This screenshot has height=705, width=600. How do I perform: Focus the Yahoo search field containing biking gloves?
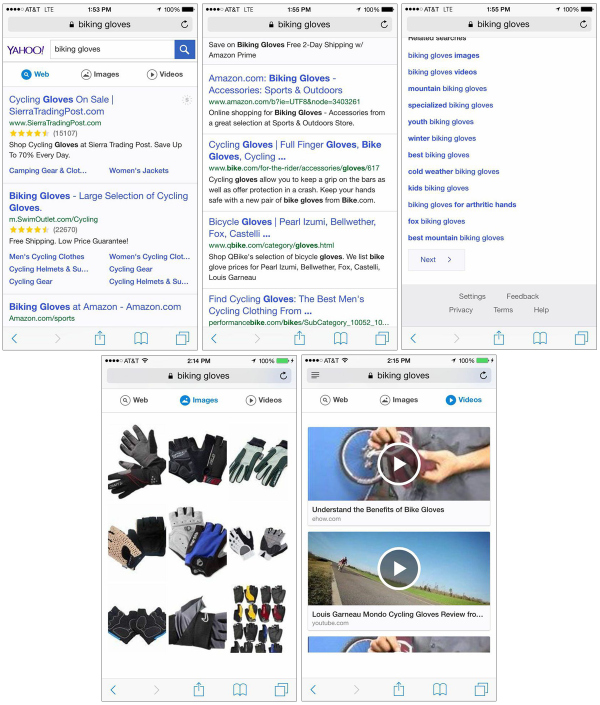(x=112, y=49)
